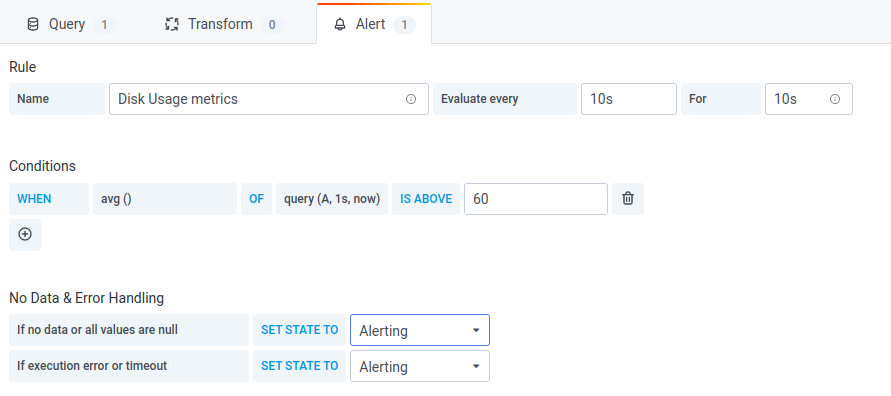891x396 pixels.
Task: Click the Evaluate every 10s field
Action: 628,99
